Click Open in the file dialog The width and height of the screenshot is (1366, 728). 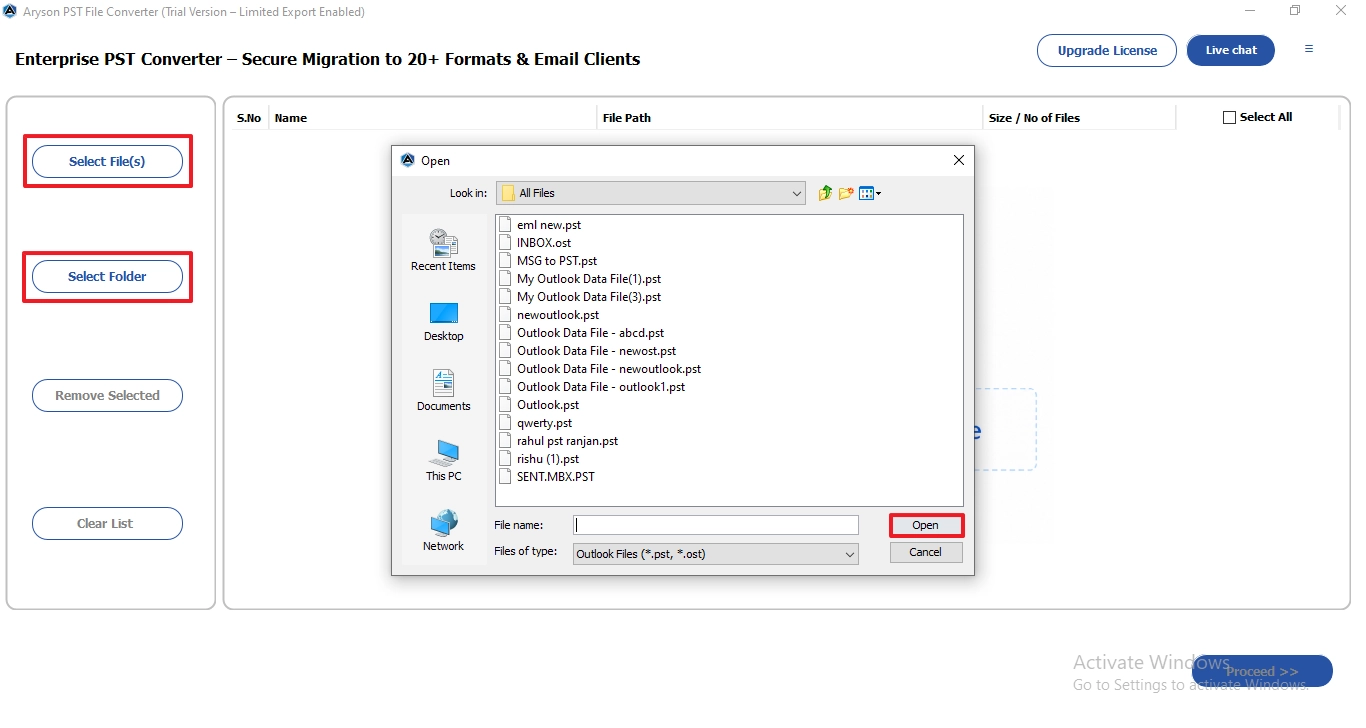925,525
